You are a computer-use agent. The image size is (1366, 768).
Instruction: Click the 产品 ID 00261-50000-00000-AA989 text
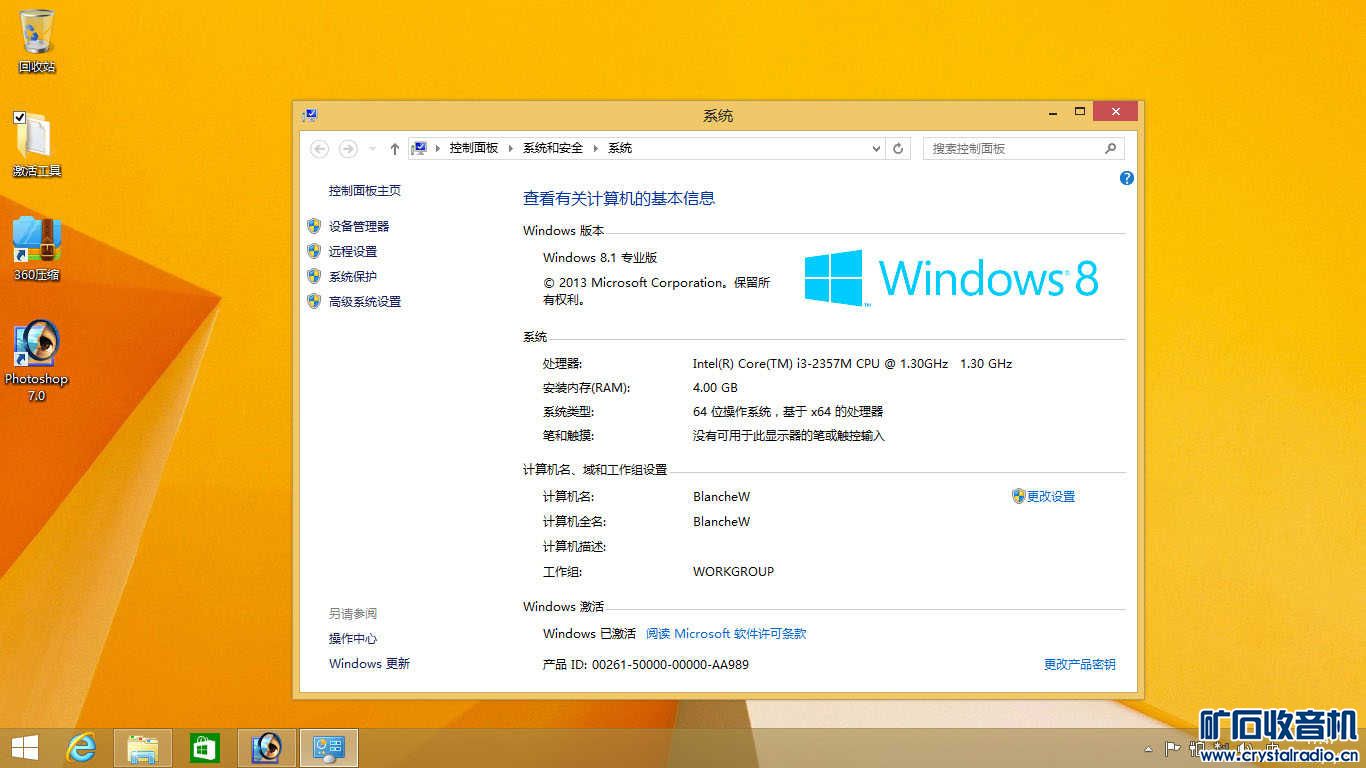646,665
